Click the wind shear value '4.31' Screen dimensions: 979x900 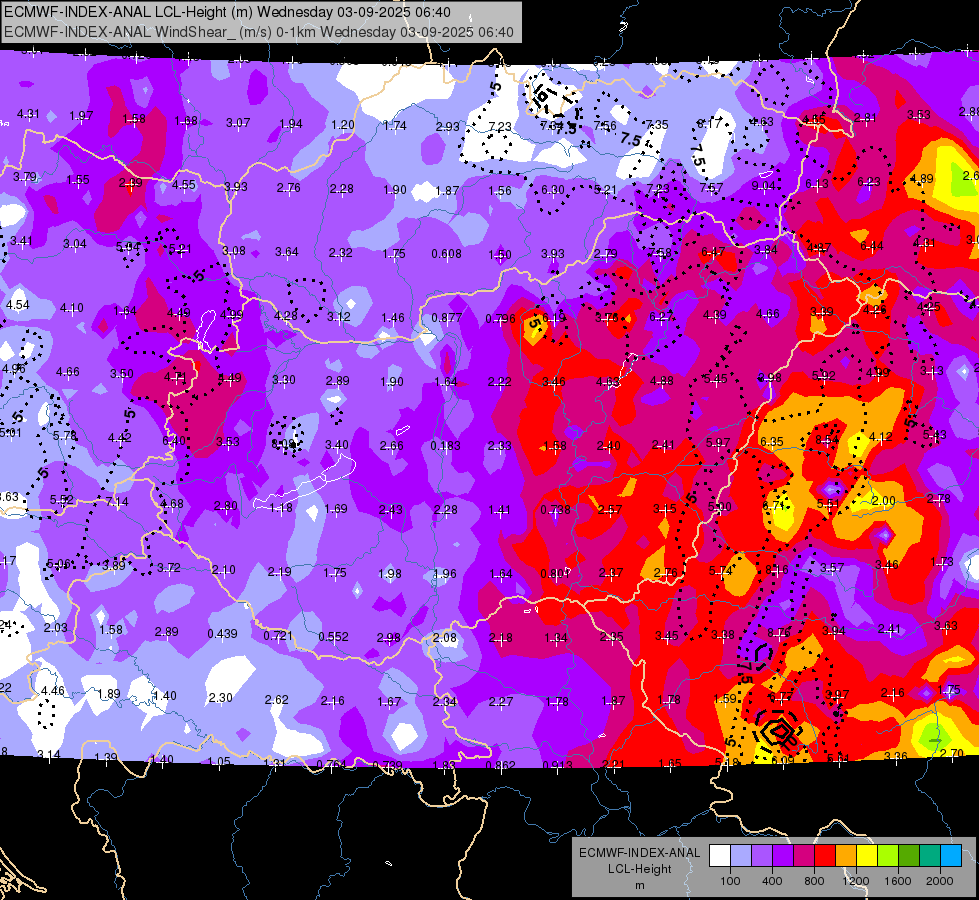(x=28, y=114)
